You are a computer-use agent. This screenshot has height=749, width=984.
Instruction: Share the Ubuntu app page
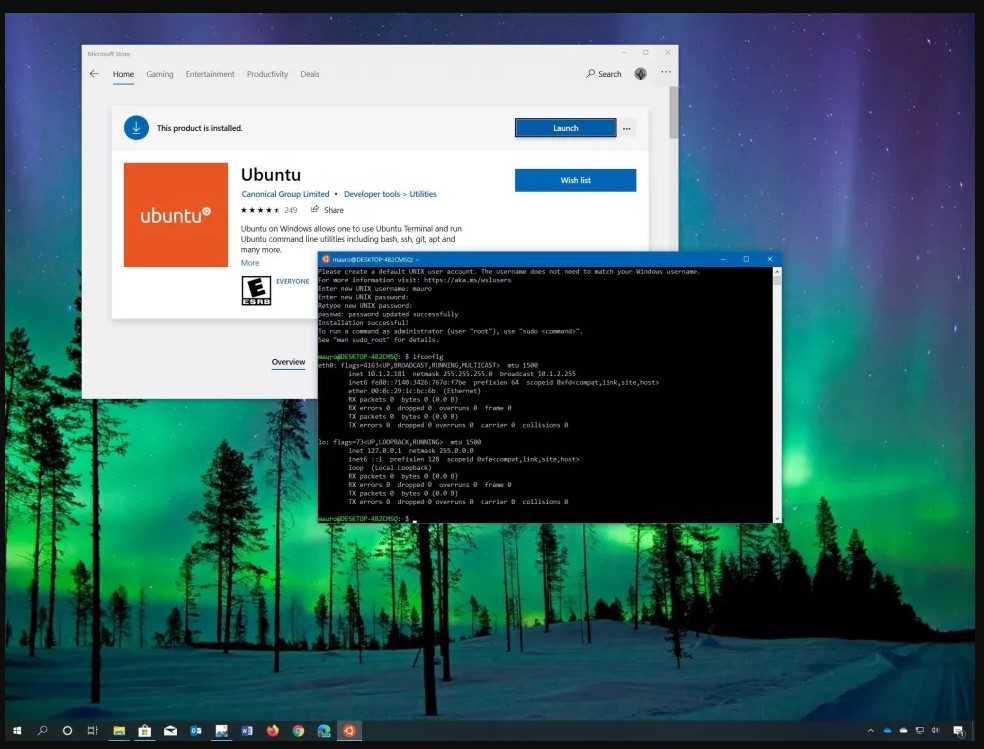[x=328, y=210]
